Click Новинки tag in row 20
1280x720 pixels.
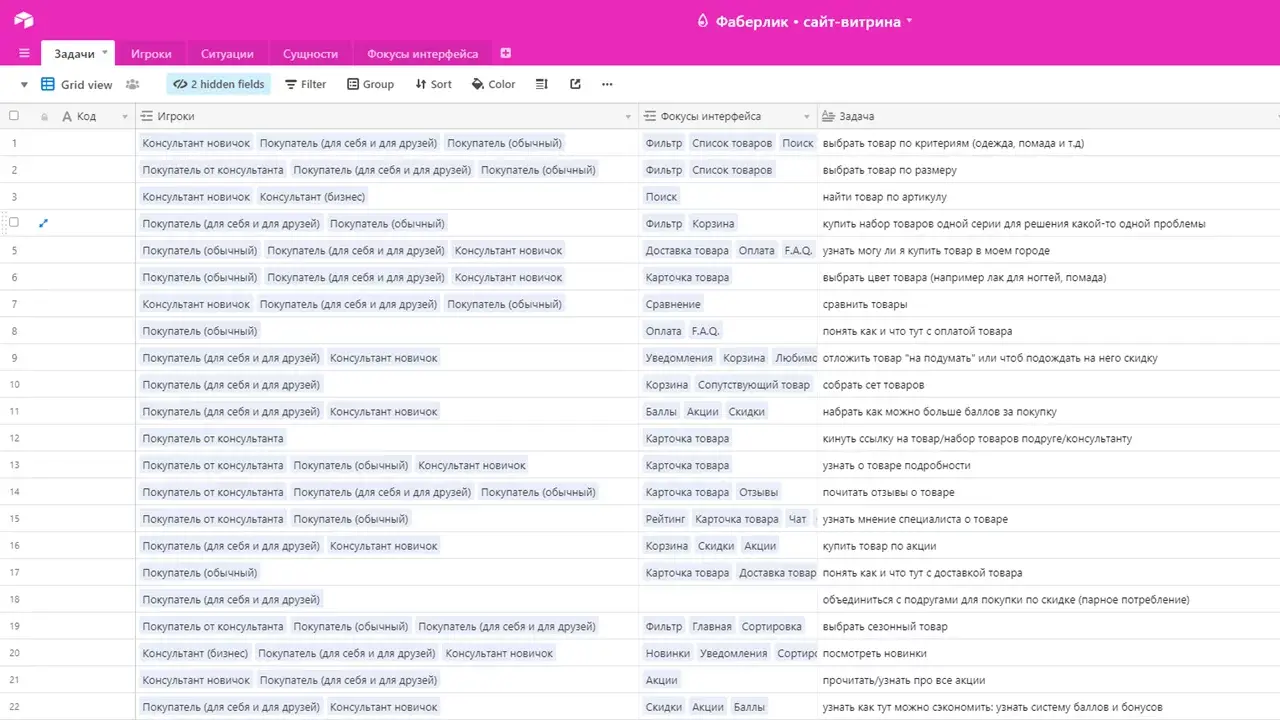click(668, 654)
